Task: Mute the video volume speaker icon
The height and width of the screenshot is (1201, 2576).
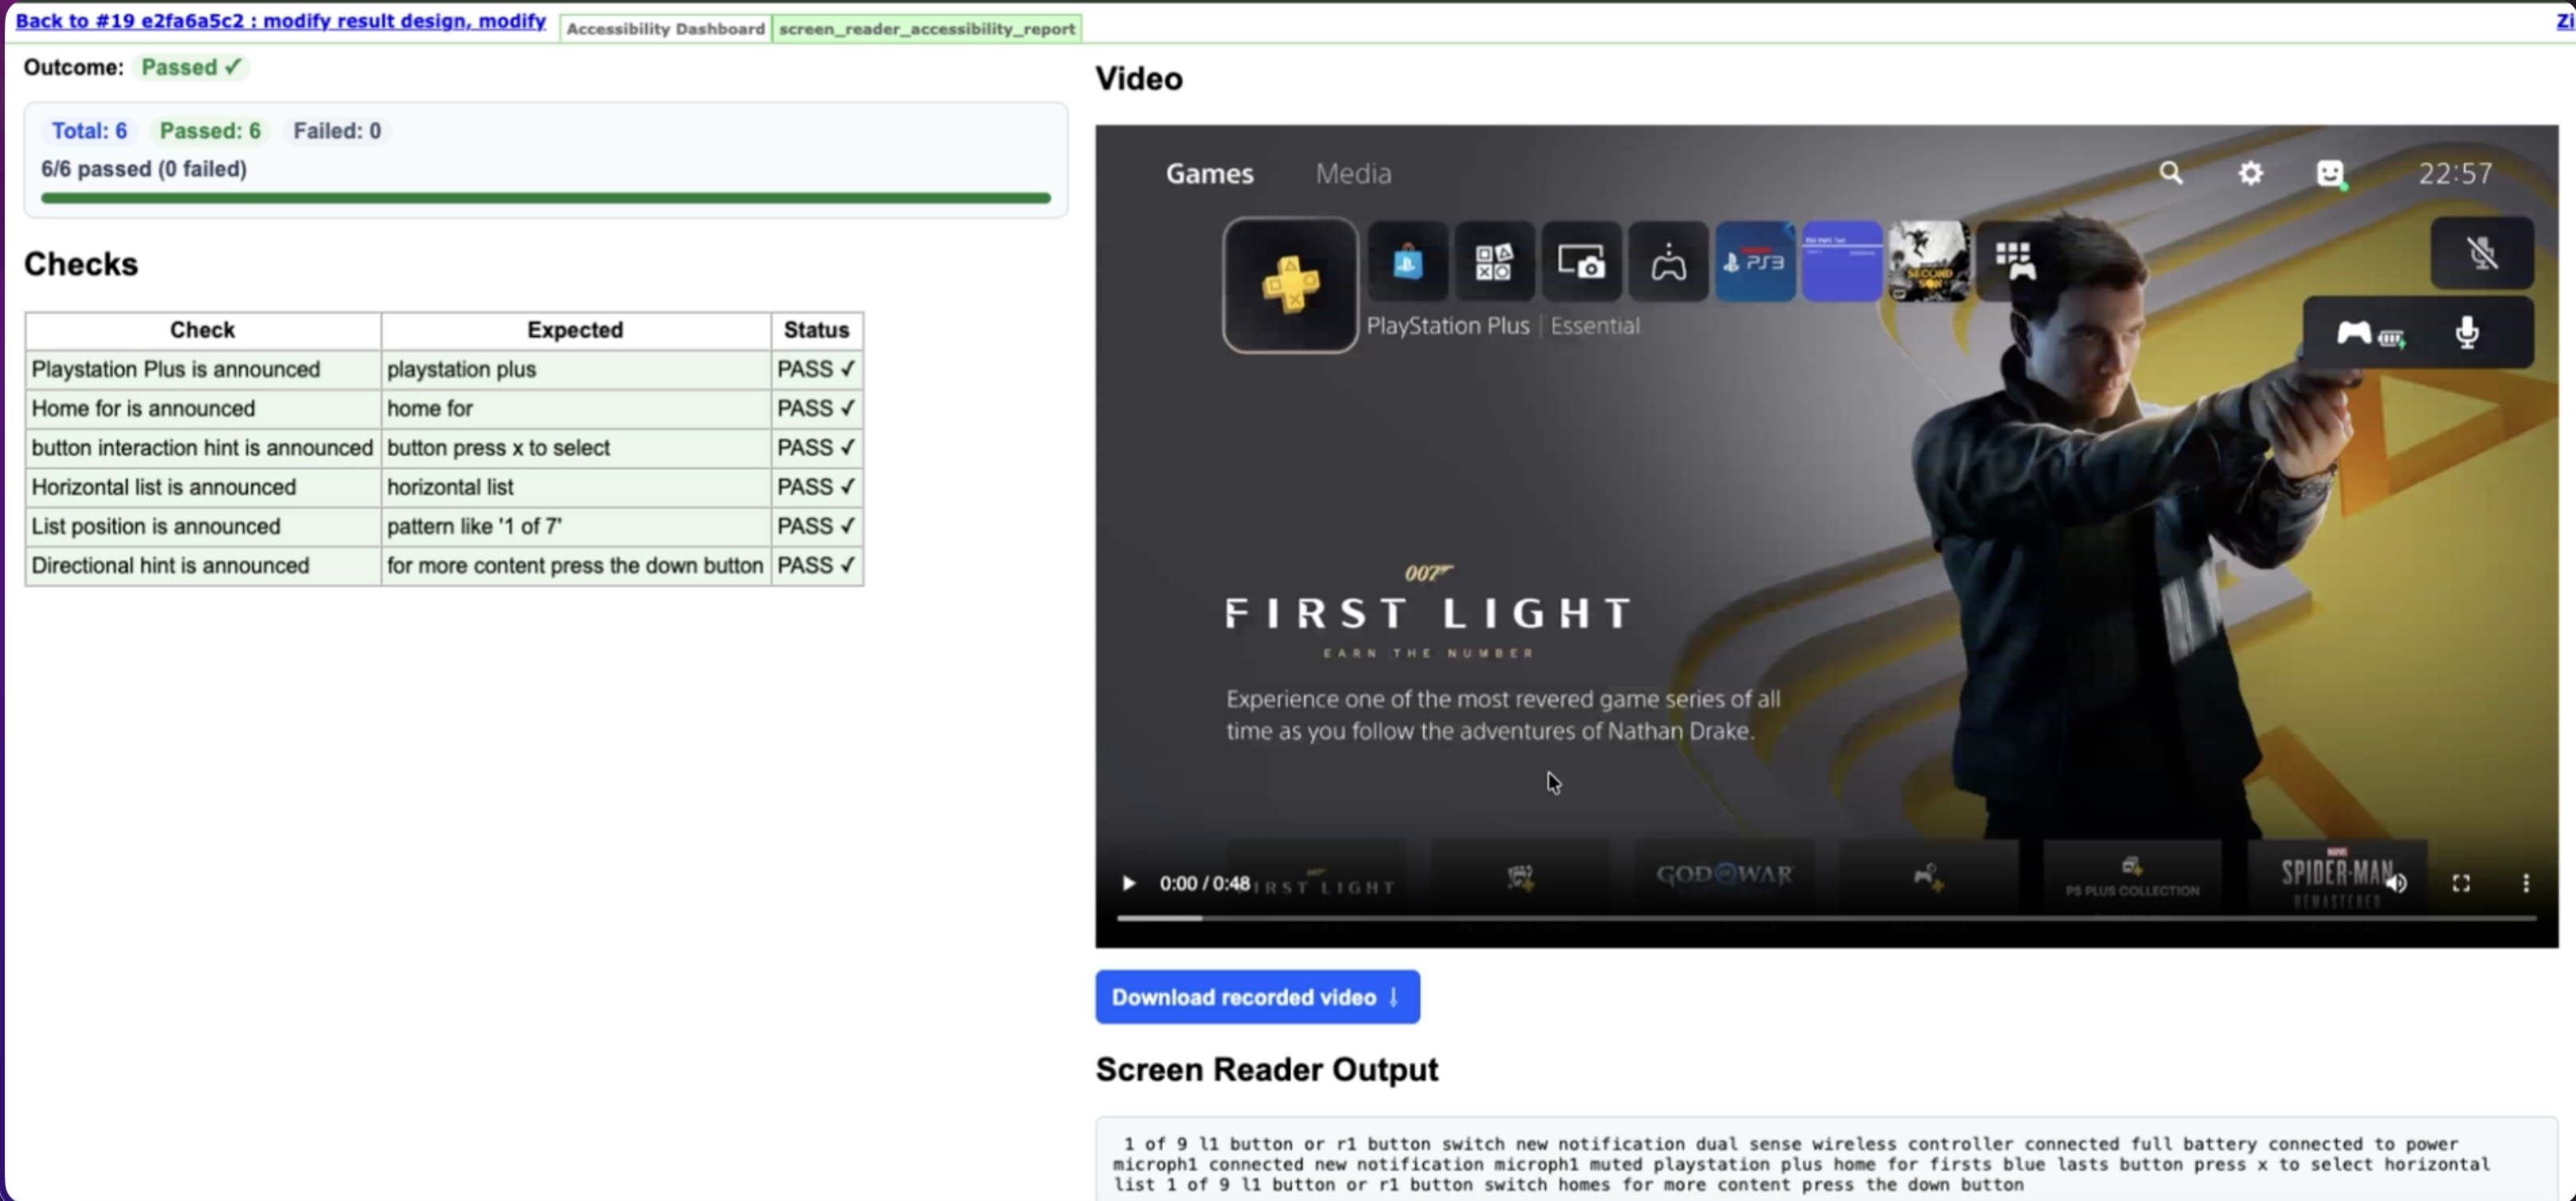Action: pyautogui.click(x=2396, y=883)
